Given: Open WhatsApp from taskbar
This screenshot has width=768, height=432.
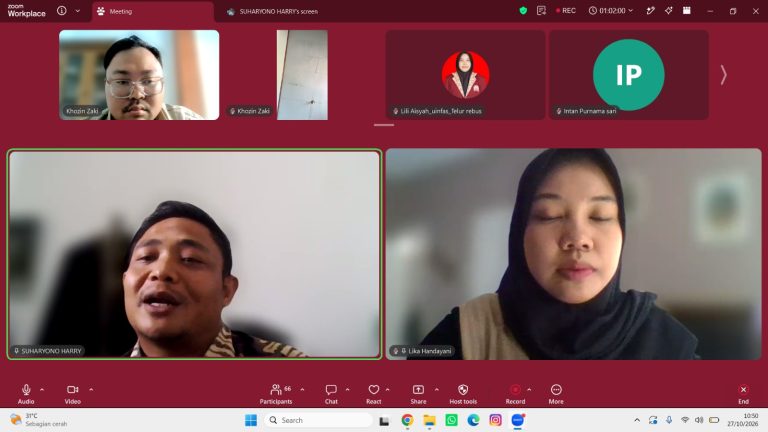Looking at the screenshot, I should (452, 420).
